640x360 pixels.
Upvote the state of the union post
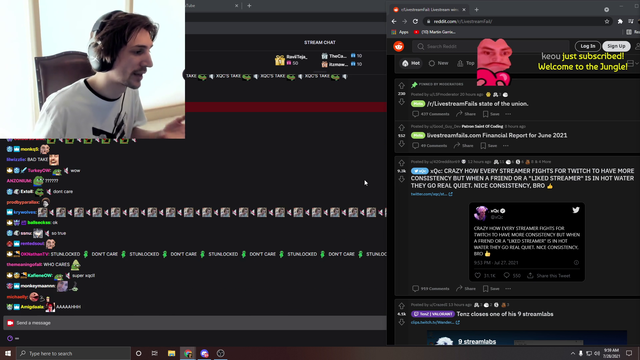pyautogui.click(x=402, y=86)
